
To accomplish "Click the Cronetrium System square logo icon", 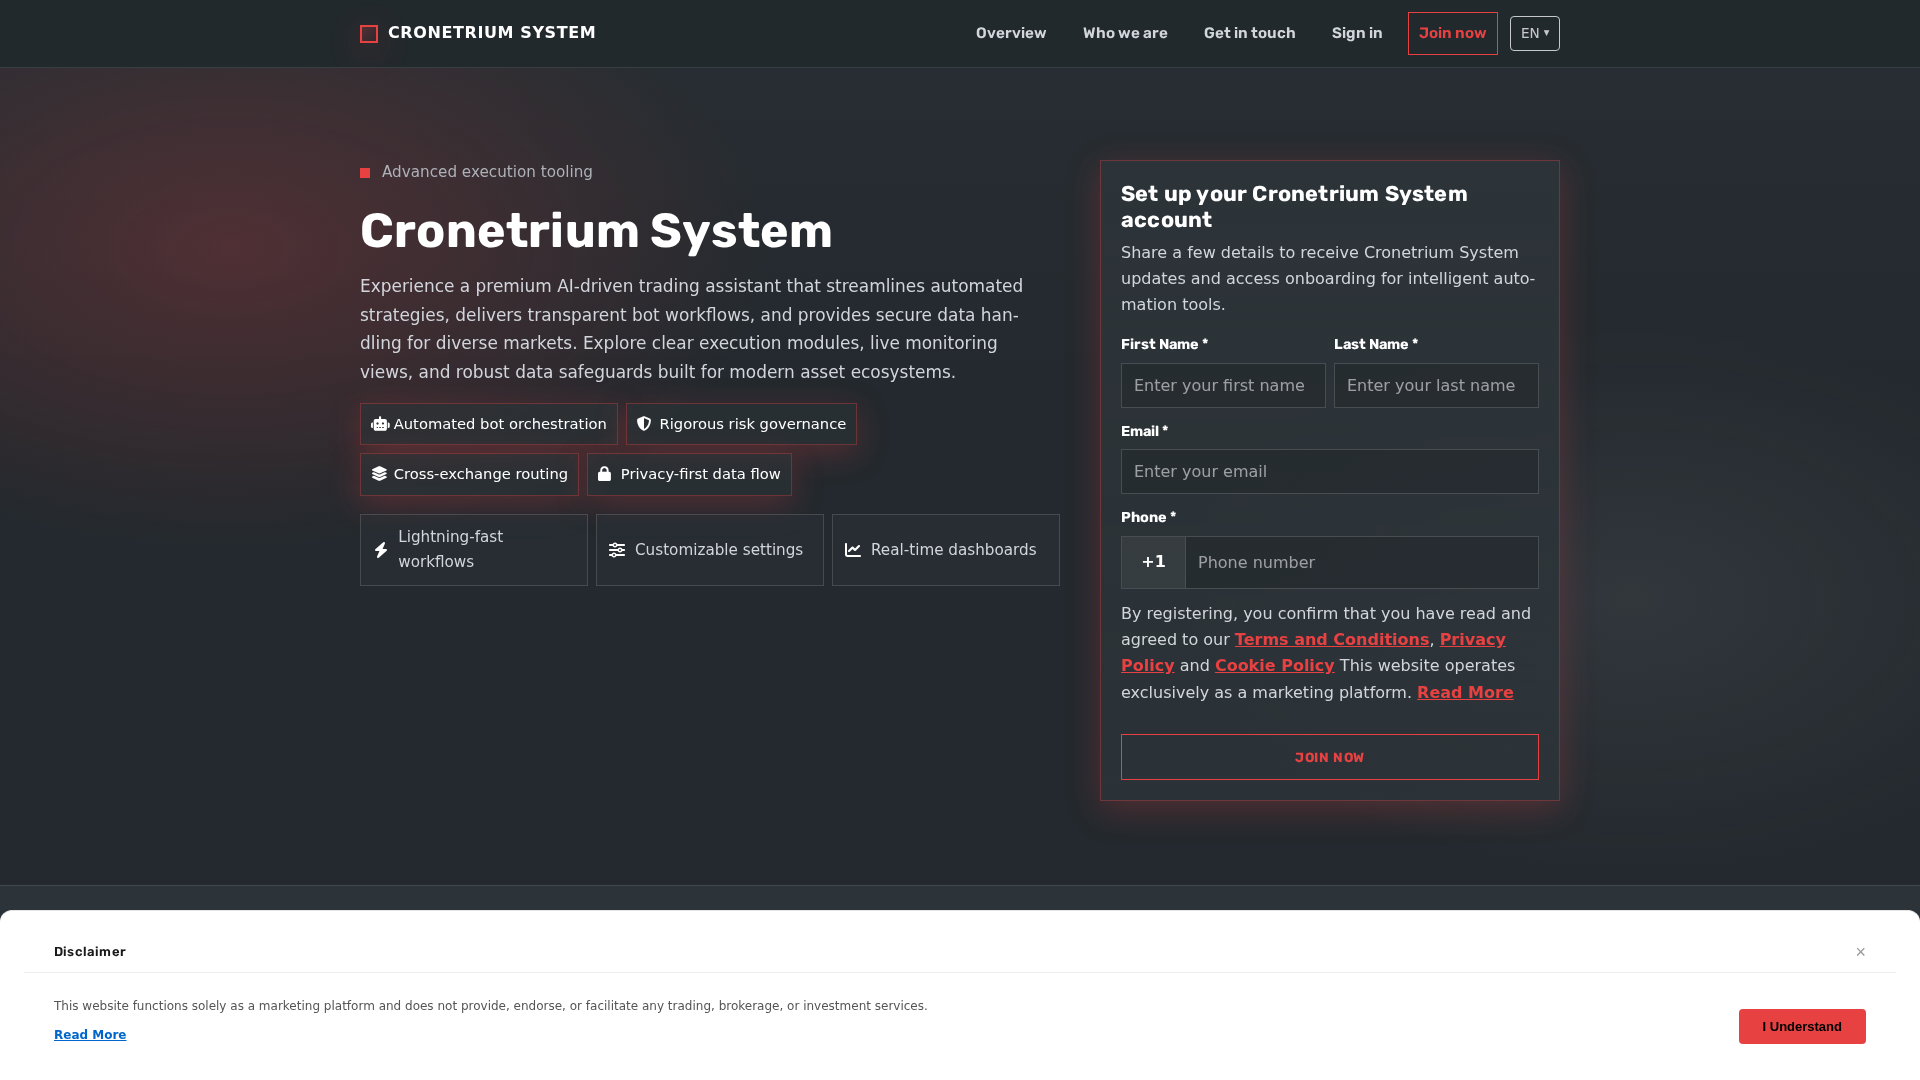I will click(369, 34).
